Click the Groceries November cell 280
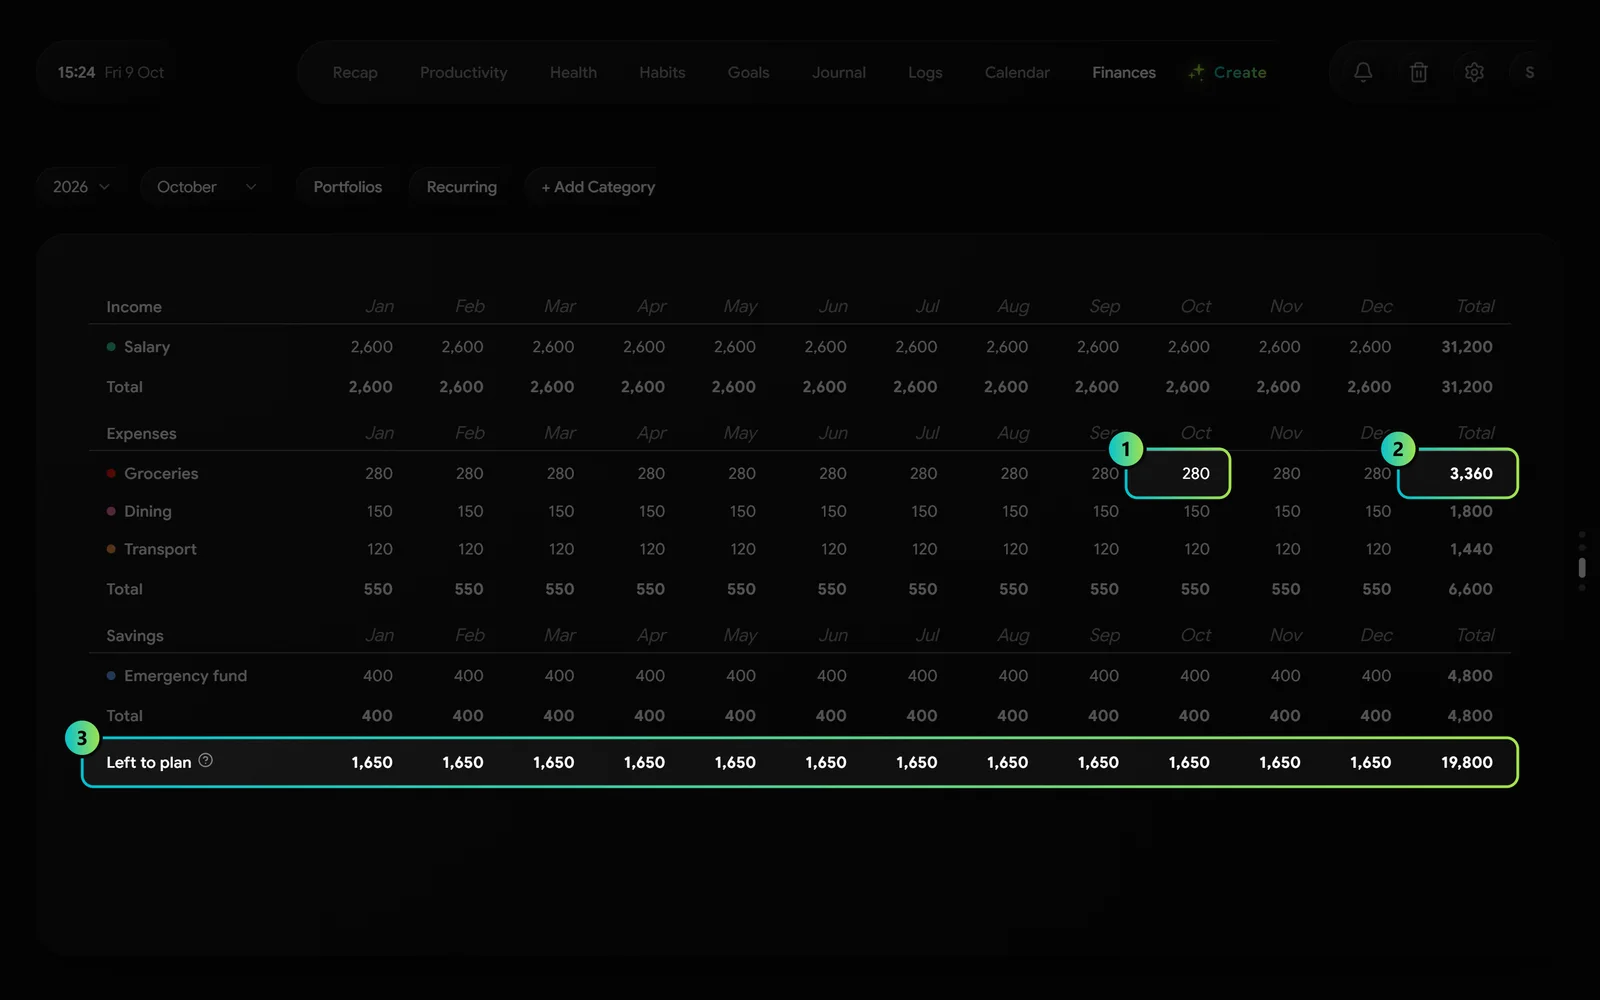Screen dimensions: 1600x1000 [1287, 474]
